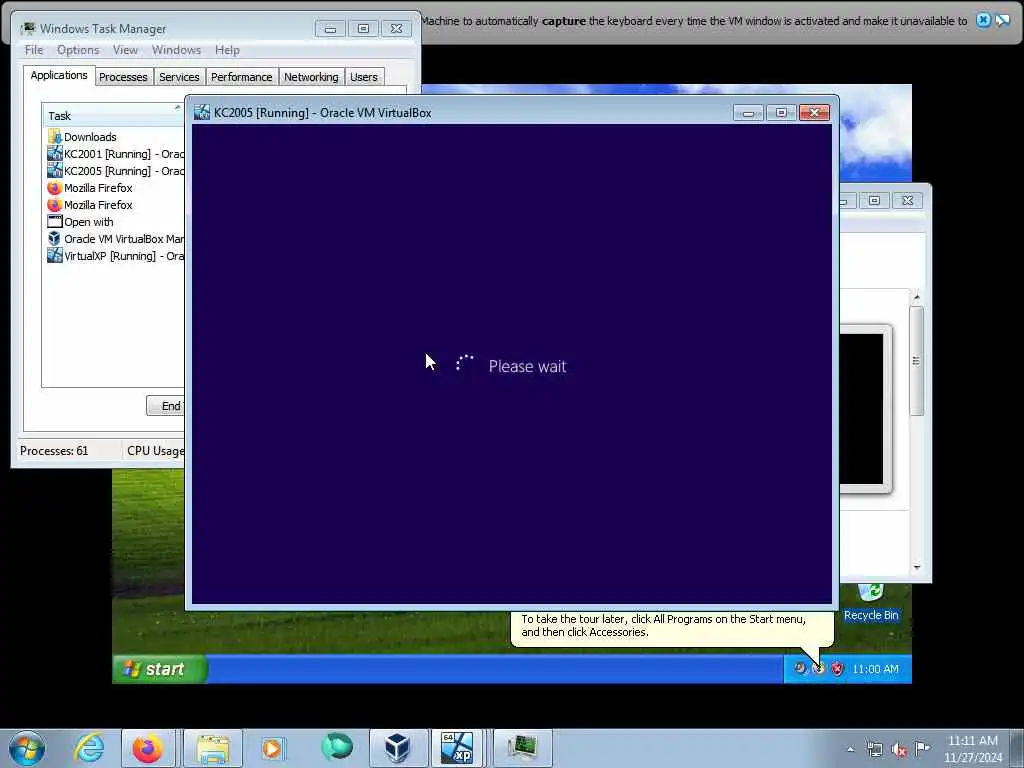The height and width of the screenshot is (768, 1024).
Task: Switch to Firefox in the taskbar
Action: tap(148, 748)
